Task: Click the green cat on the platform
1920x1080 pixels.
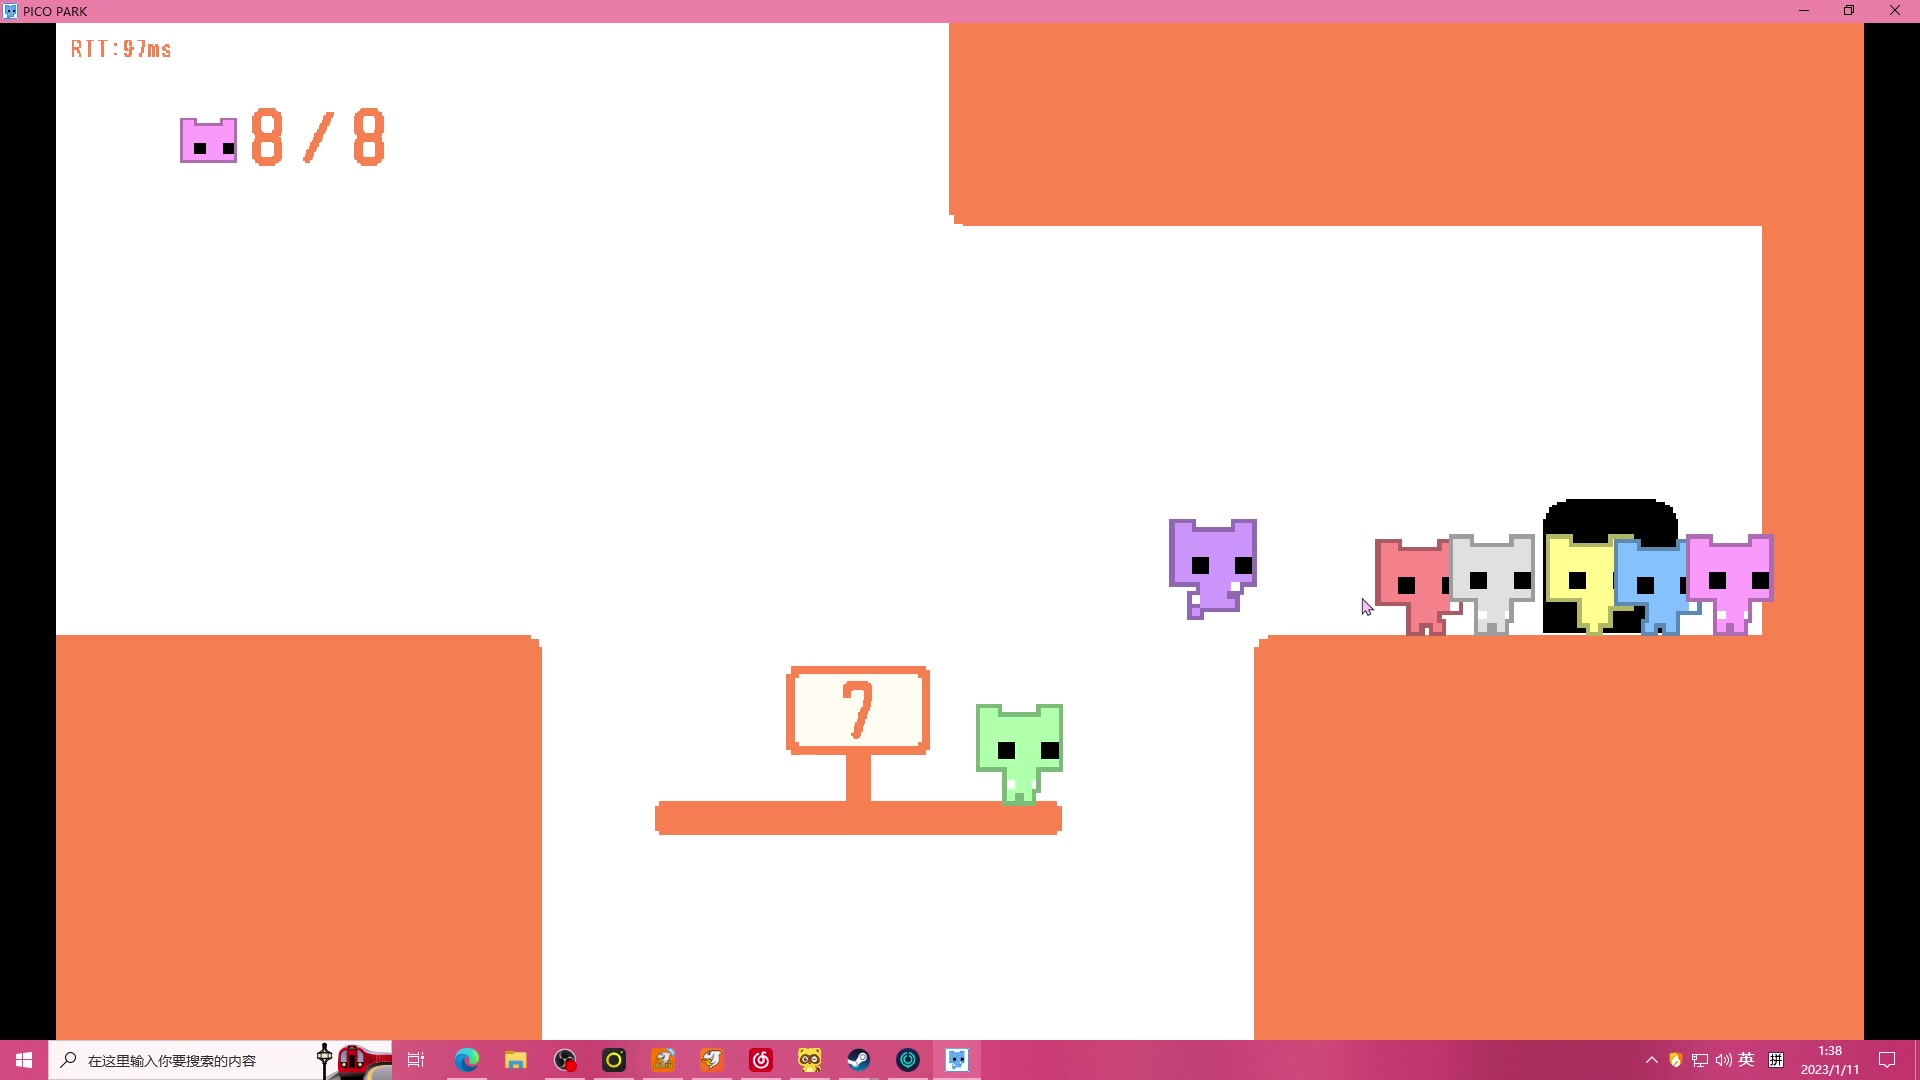Action: (1019, 753)
